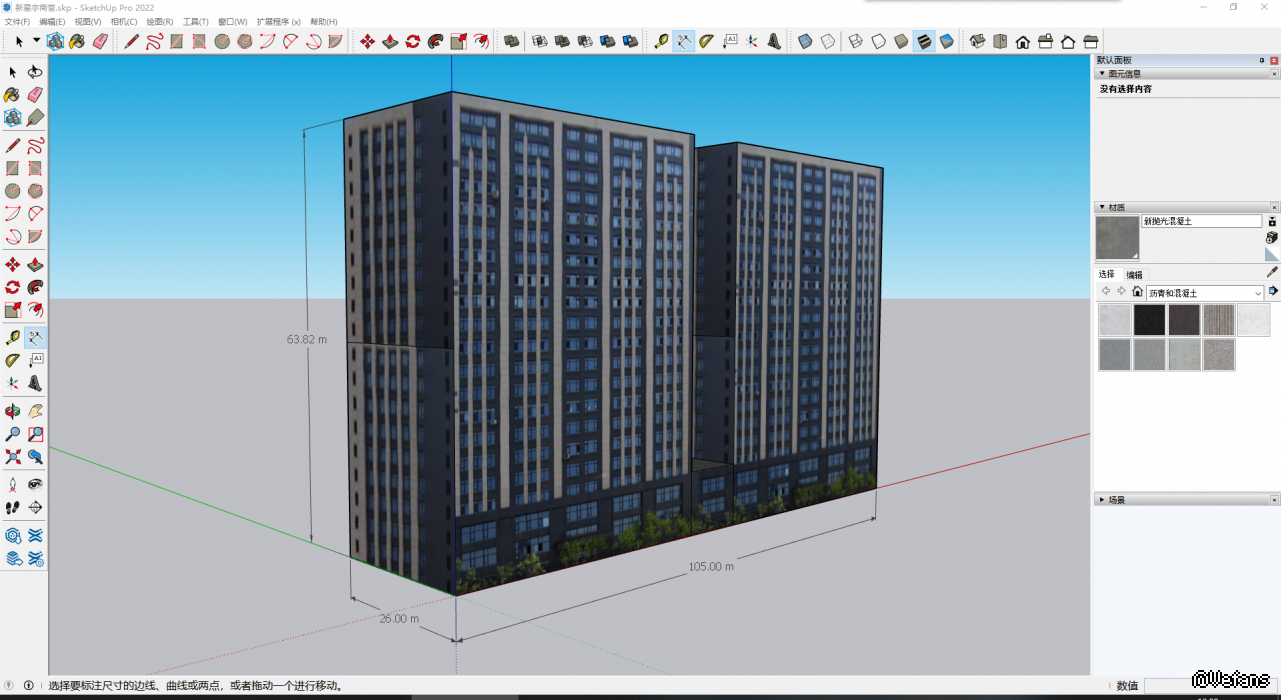Select the dark asphalt material swatch

pos(1149,320)
